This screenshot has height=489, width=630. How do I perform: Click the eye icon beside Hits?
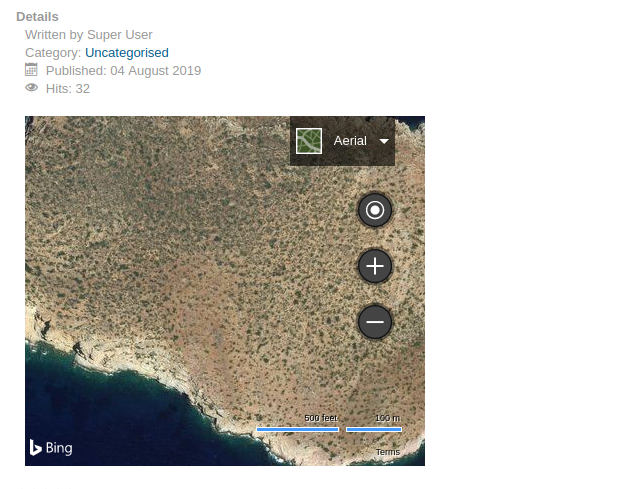click(32, 88)
